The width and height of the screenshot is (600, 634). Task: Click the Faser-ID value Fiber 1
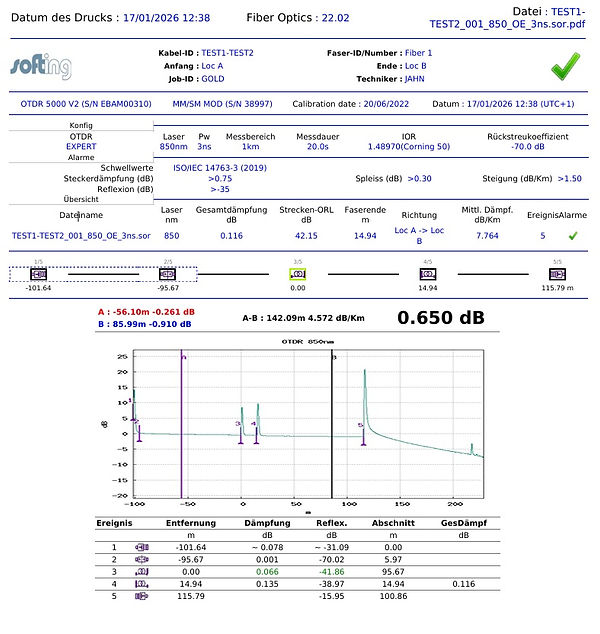(418, 53)
